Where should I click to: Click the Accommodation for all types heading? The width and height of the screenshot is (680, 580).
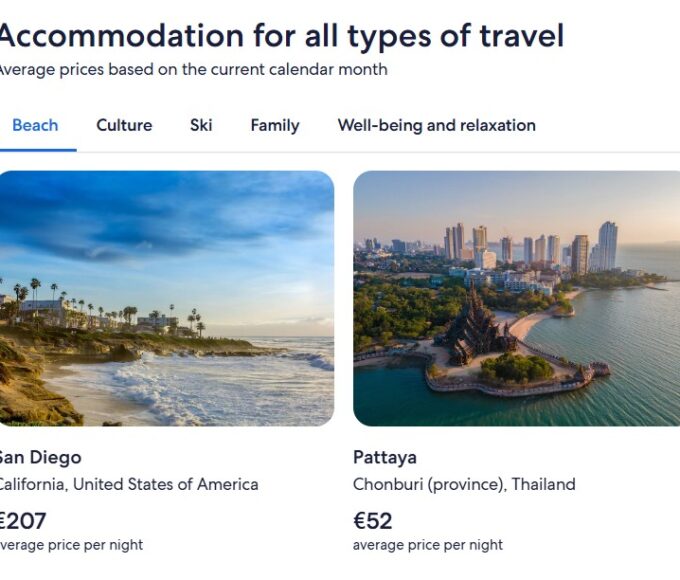point(280,36)
